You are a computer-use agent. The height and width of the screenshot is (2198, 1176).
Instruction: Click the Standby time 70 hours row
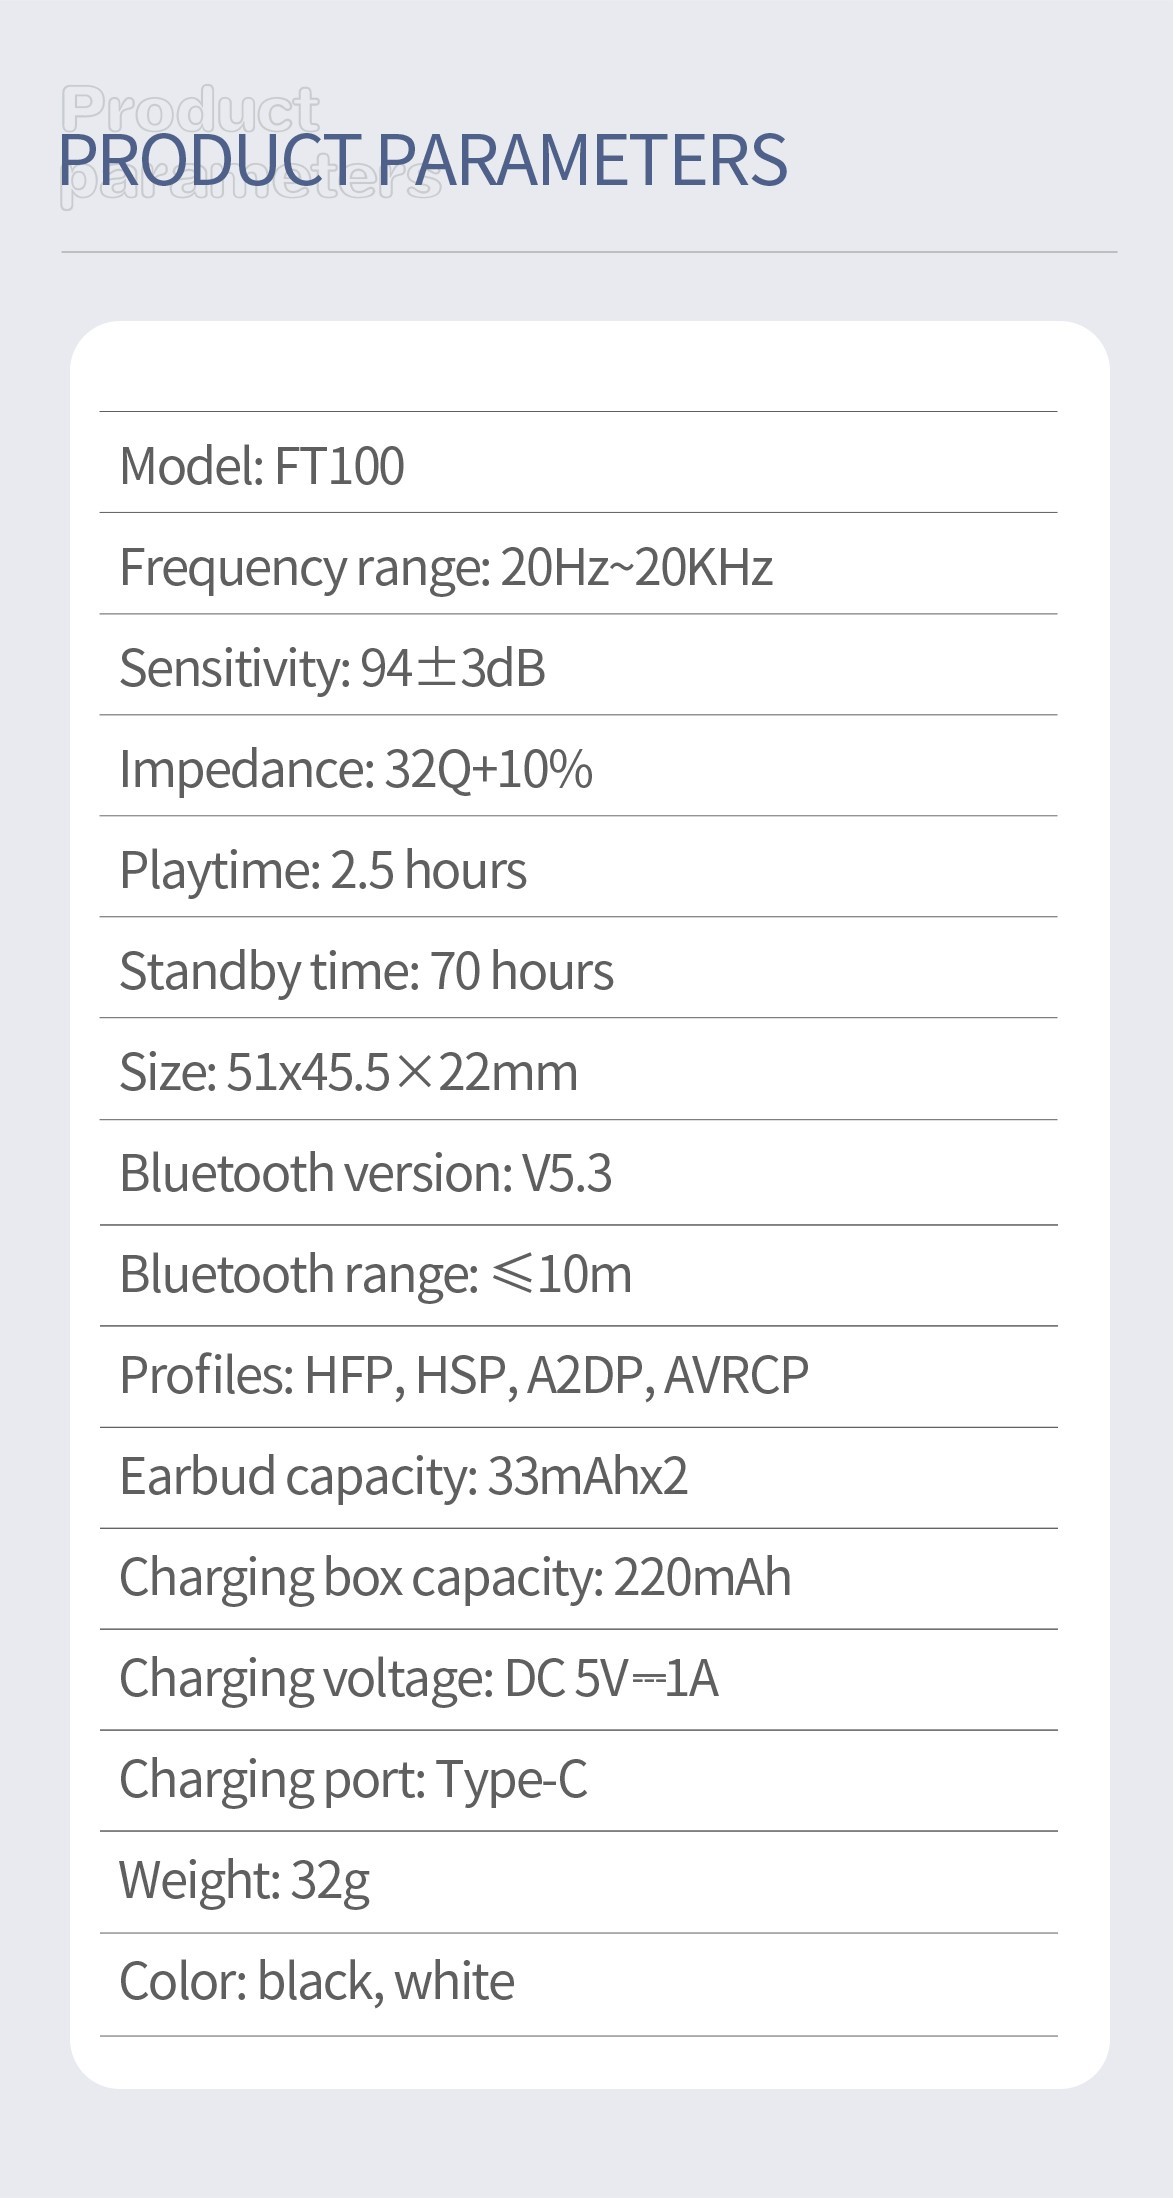pos(366,971)
